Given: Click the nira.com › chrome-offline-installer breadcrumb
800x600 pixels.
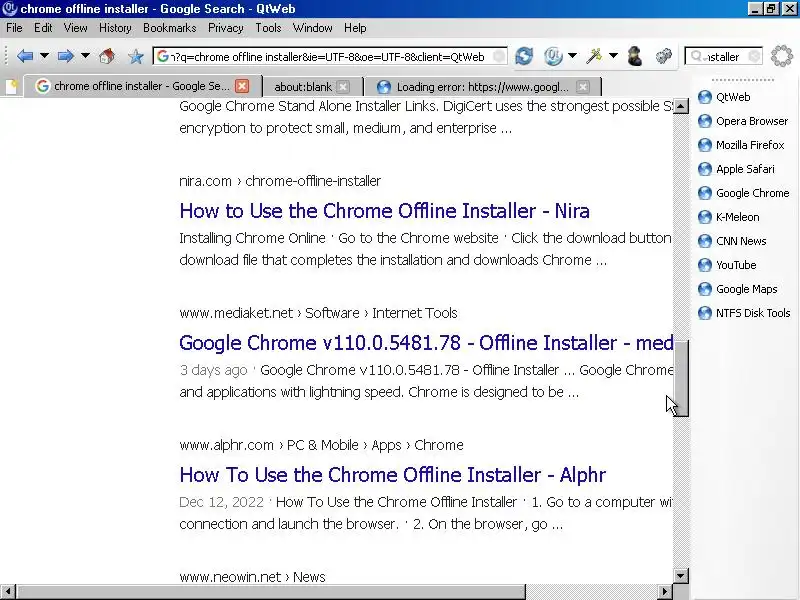Looking at the screenshot, I should tap(280, 181).
